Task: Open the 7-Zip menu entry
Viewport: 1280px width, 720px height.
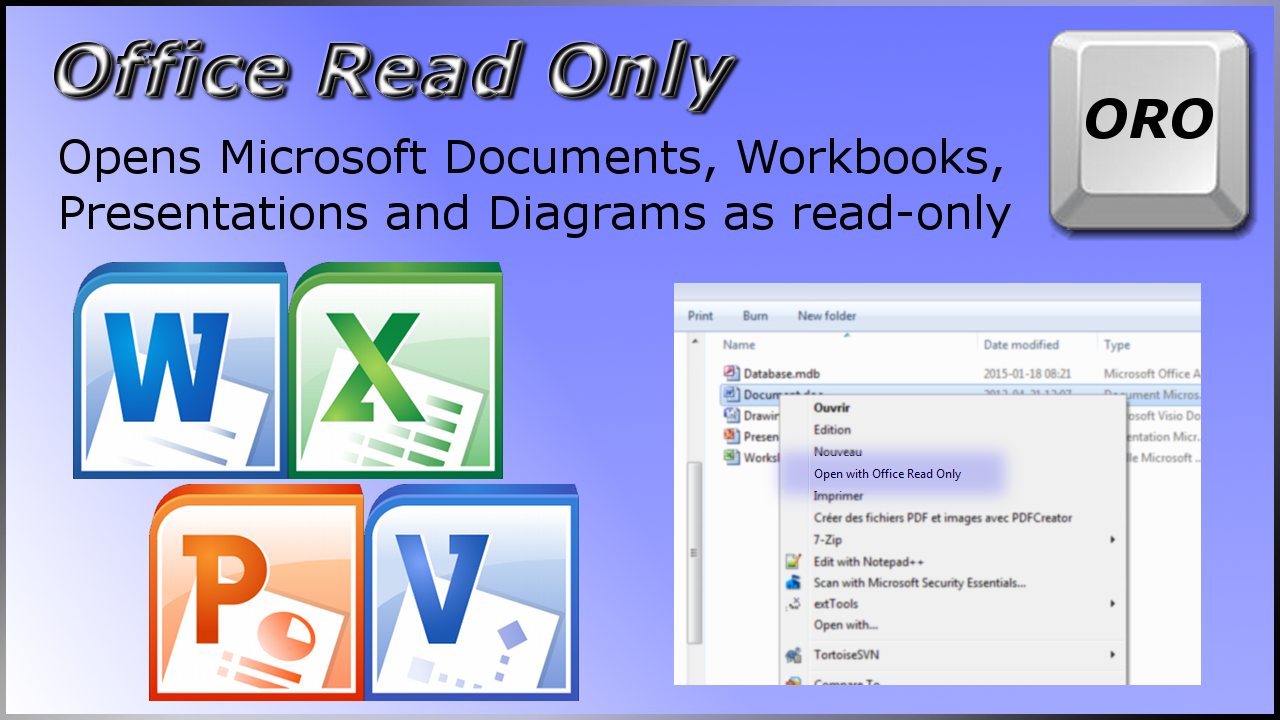Action: click(826, 540)
